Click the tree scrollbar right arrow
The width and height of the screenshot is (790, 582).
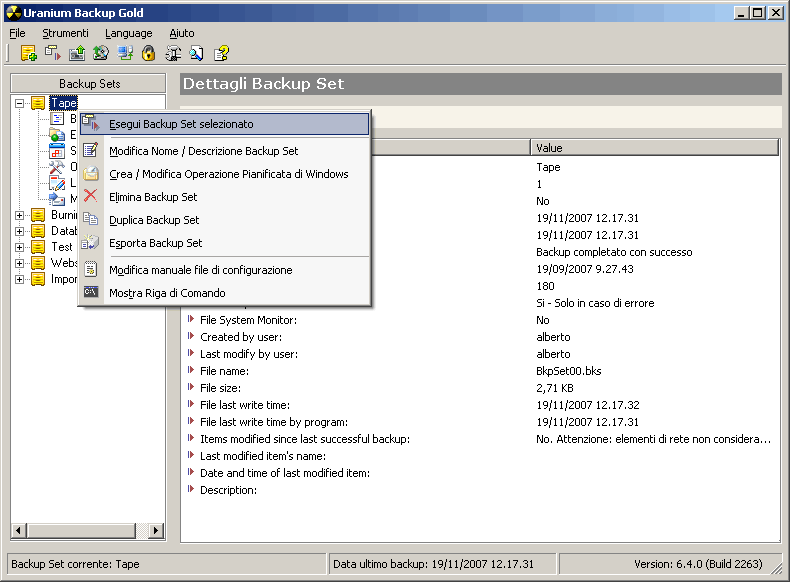click(156, 530)
